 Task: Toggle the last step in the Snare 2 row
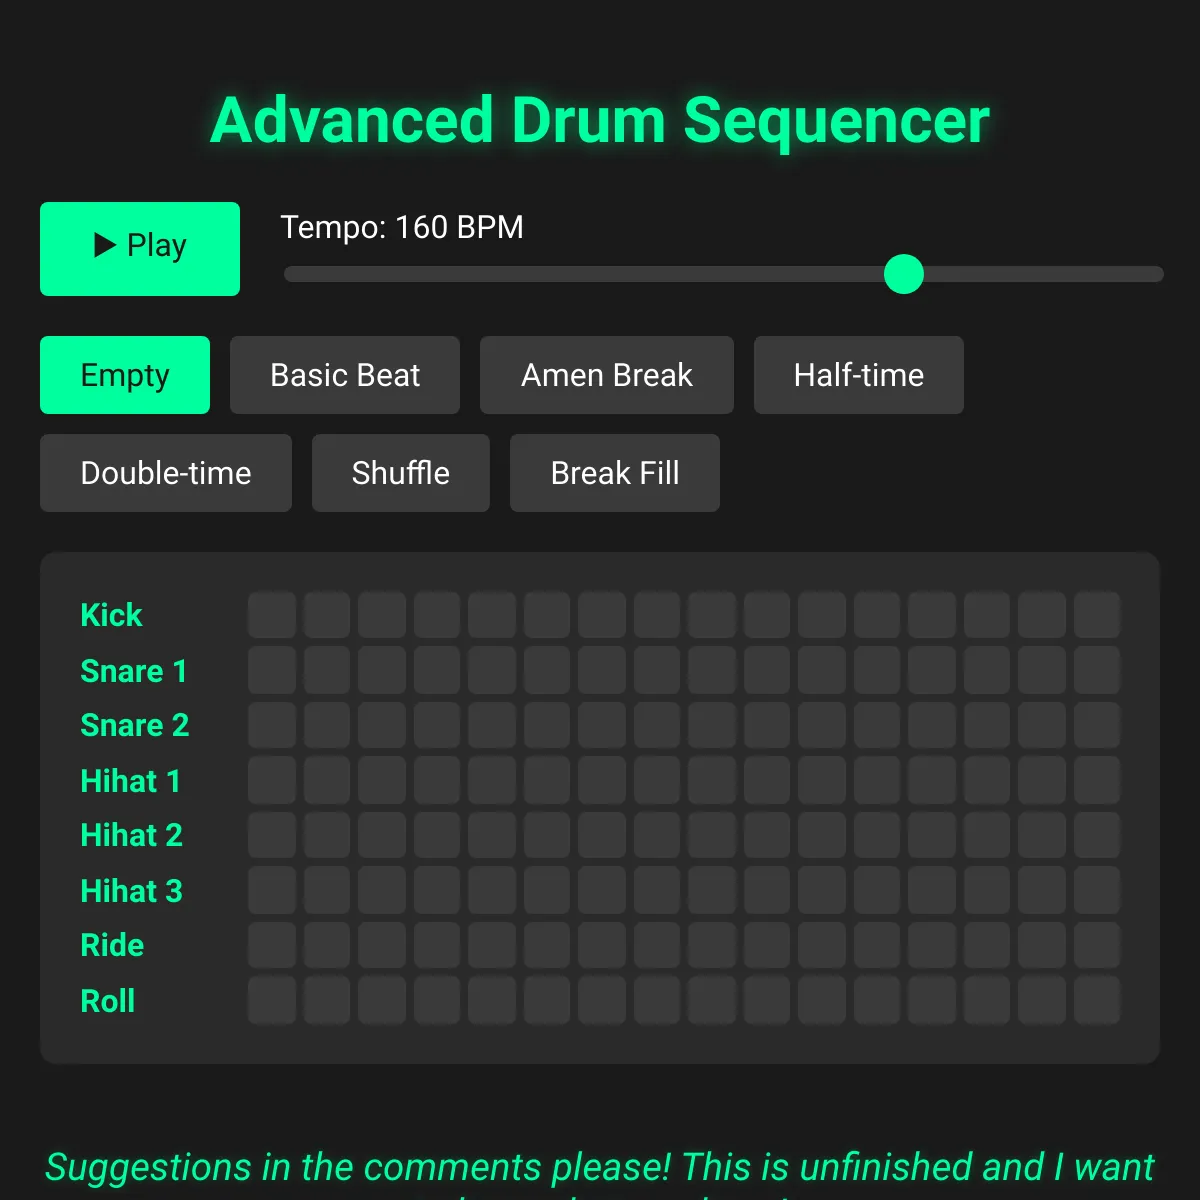click(x=1097, y=725)
